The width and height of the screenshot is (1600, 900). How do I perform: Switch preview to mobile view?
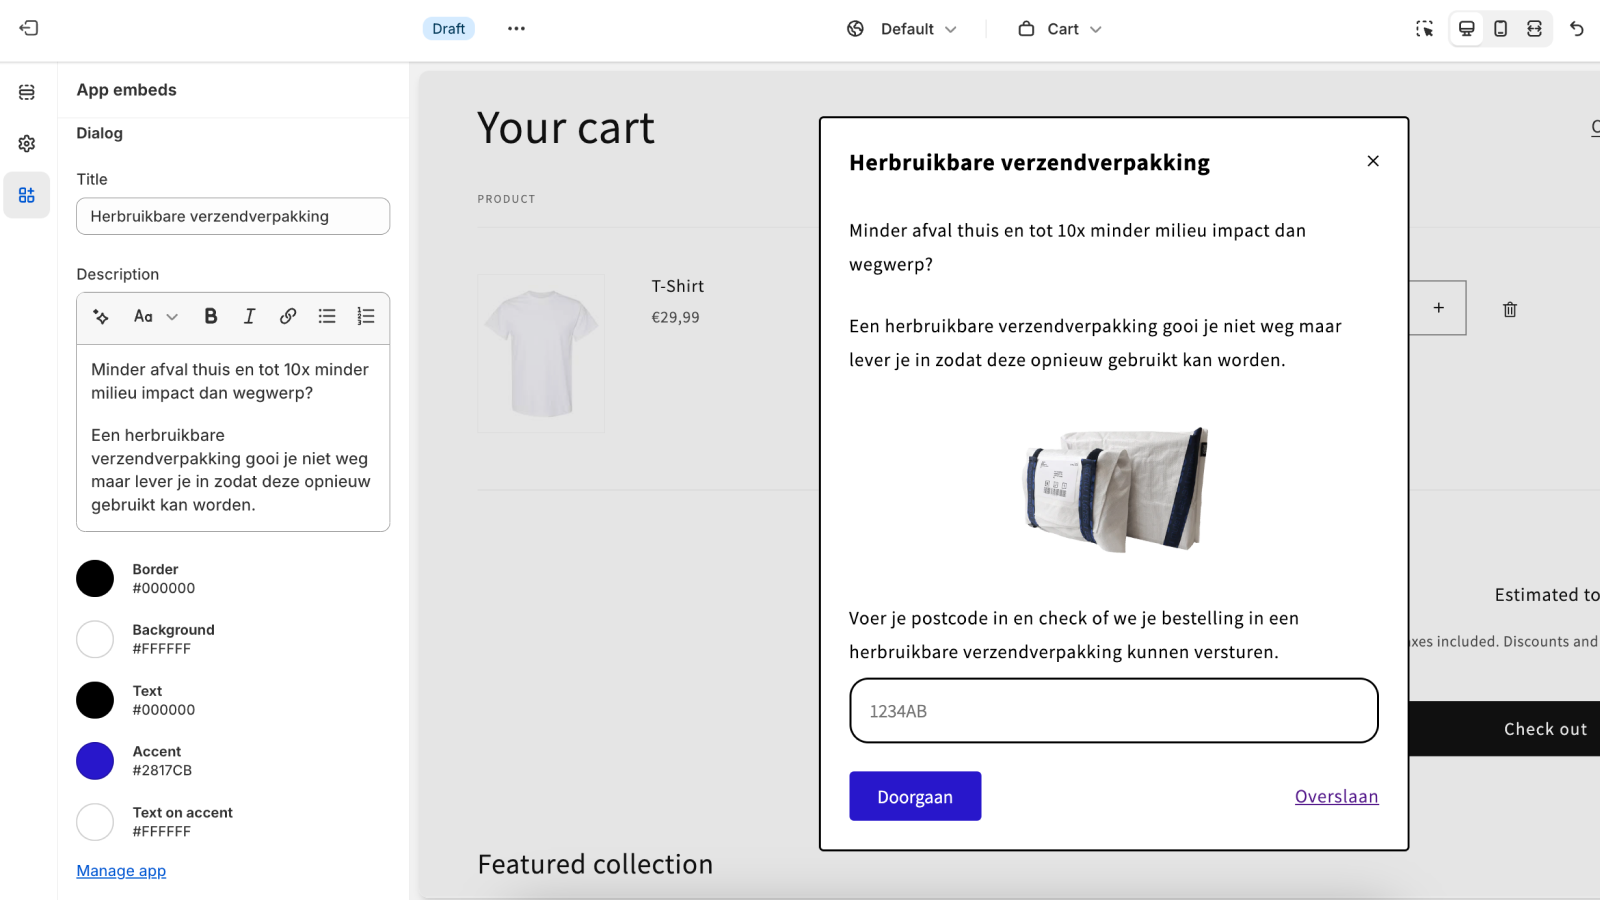1499,29
